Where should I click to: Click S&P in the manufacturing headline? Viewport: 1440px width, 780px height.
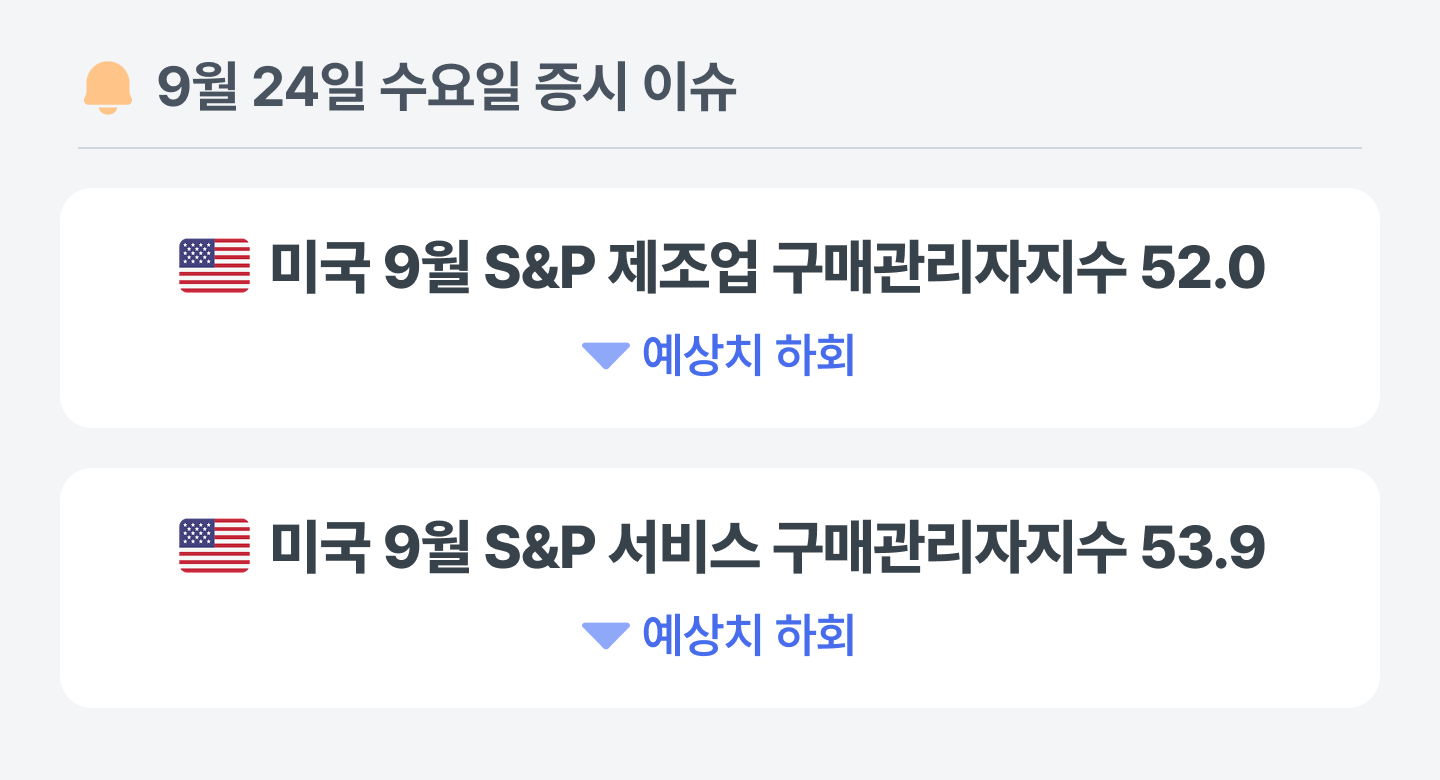[x=541, y=268]
